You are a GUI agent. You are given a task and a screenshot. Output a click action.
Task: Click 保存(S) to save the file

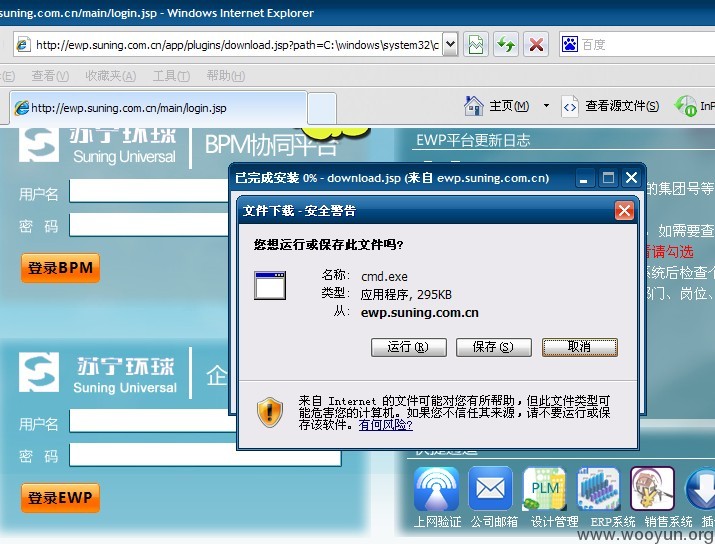493,347
